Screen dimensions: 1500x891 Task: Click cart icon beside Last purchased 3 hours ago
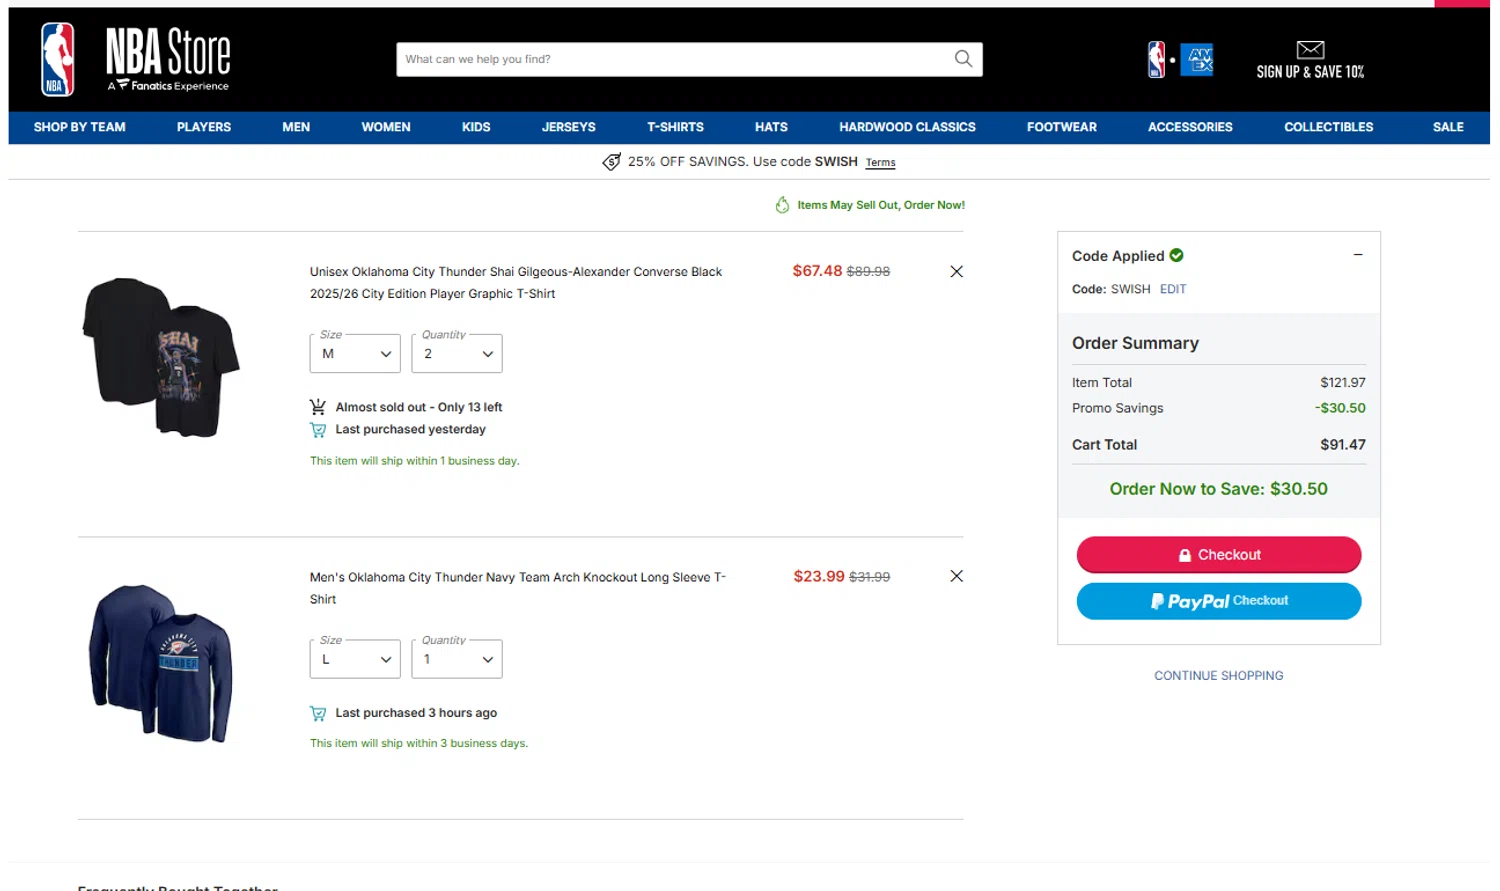[318, 713]
